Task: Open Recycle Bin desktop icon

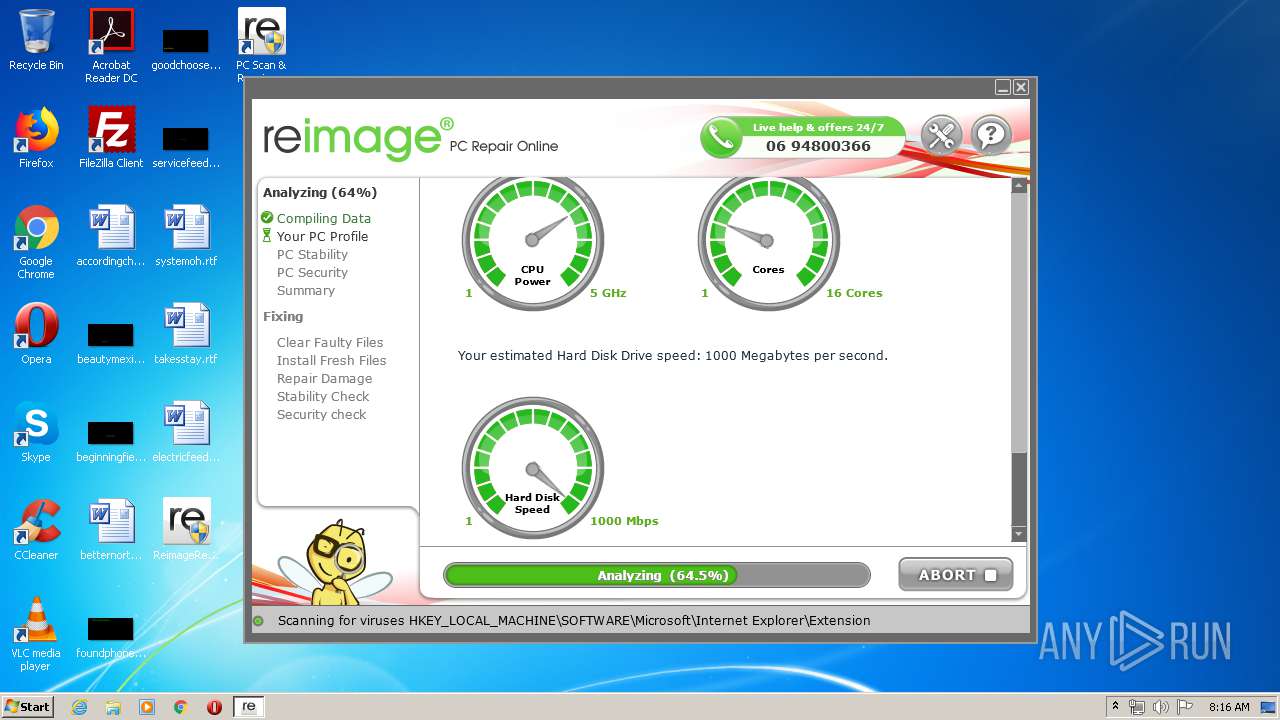Action: tap(36, 40)
